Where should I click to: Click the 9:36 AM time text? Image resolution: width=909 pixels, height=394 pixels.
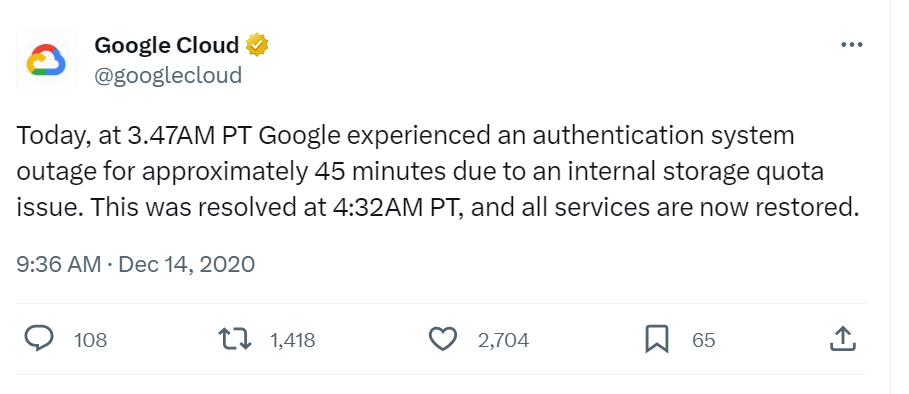[x=59, y=264]
